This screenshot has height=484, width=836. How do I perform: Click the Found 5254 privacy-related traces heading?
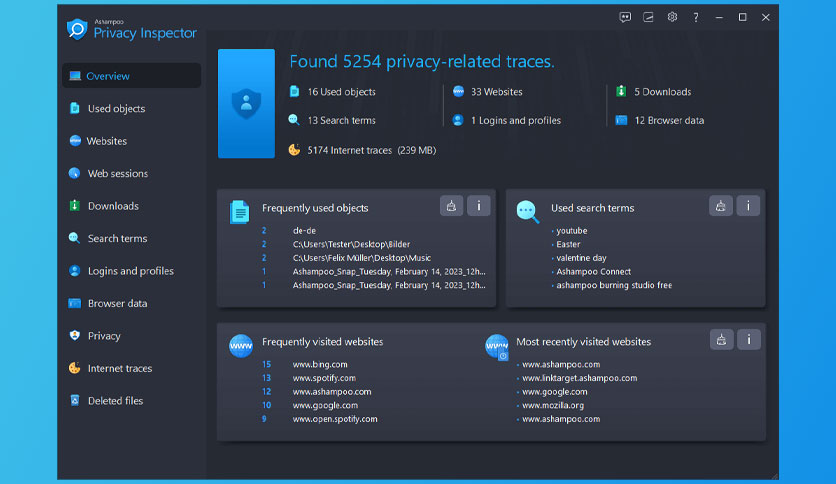(422, 61)
